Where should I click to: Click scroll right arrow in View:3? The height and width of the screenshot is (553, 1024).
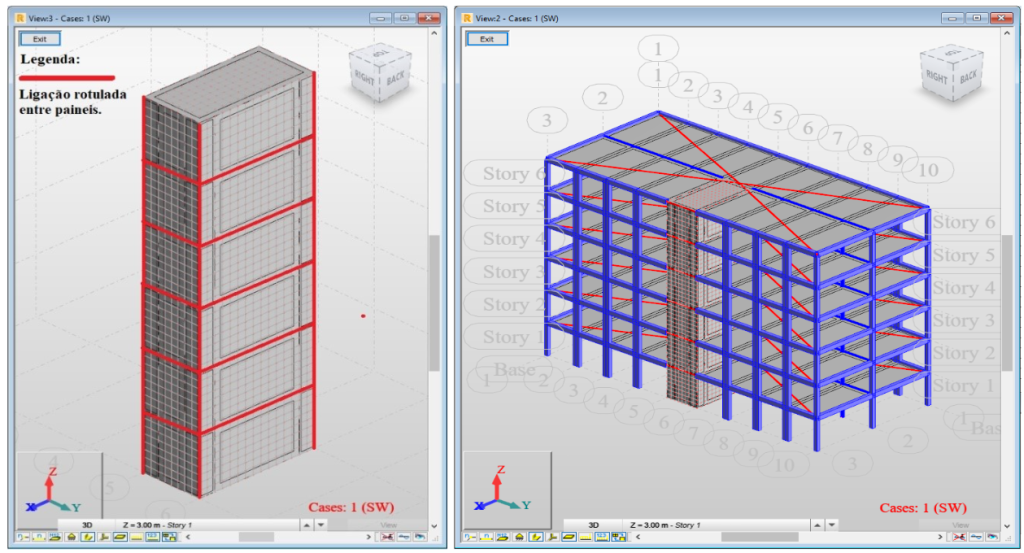pos(368,537)
